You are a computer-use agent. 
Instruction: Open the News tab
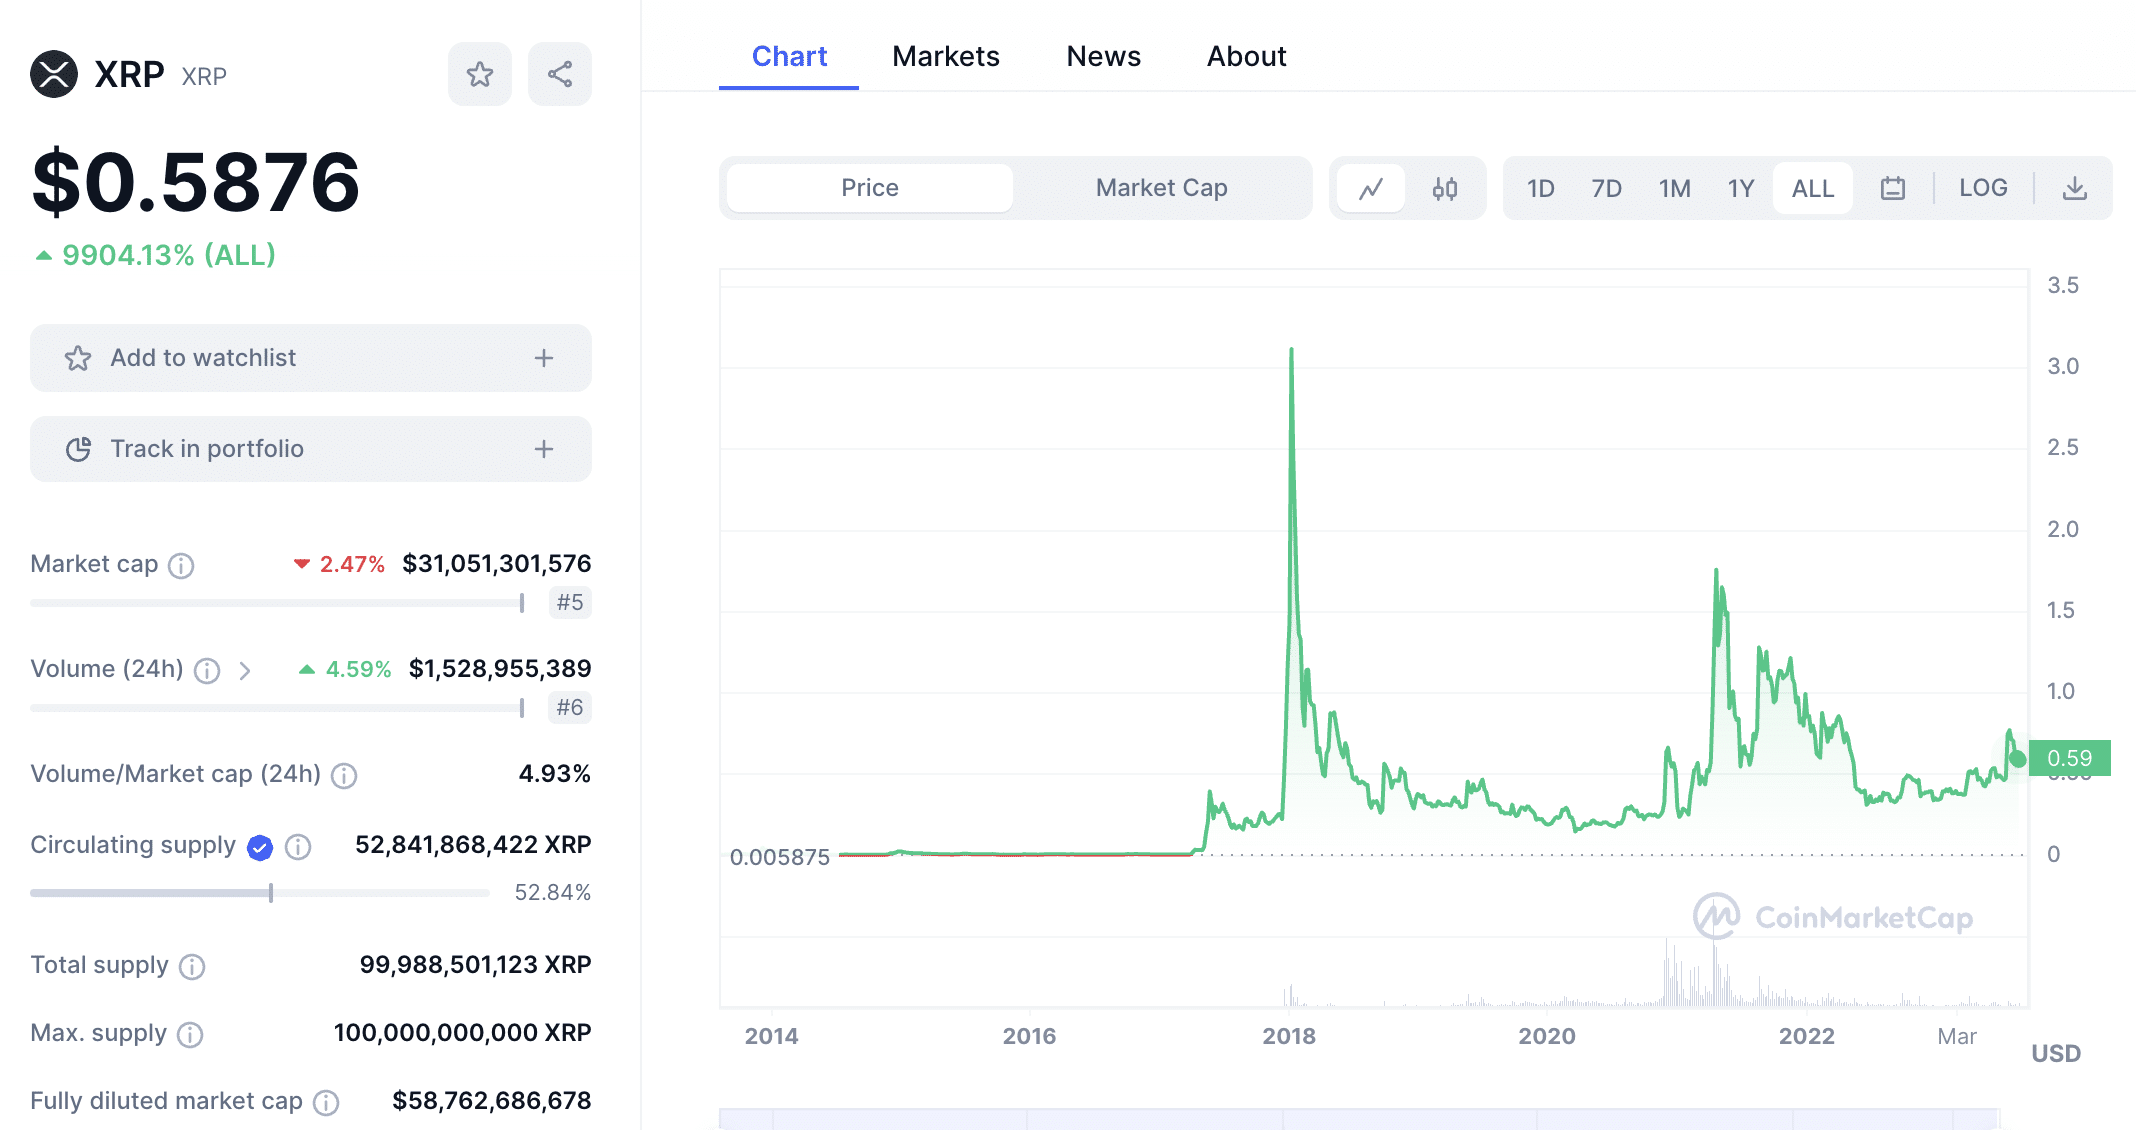coord(1103,56)
